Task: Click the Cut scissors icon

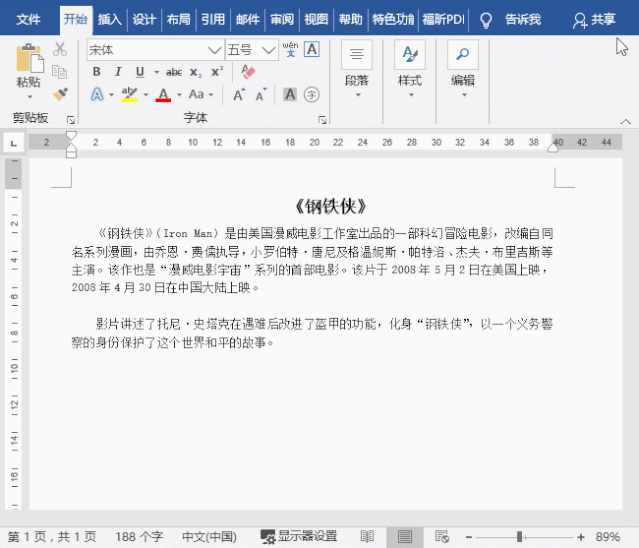Action: 60,49
